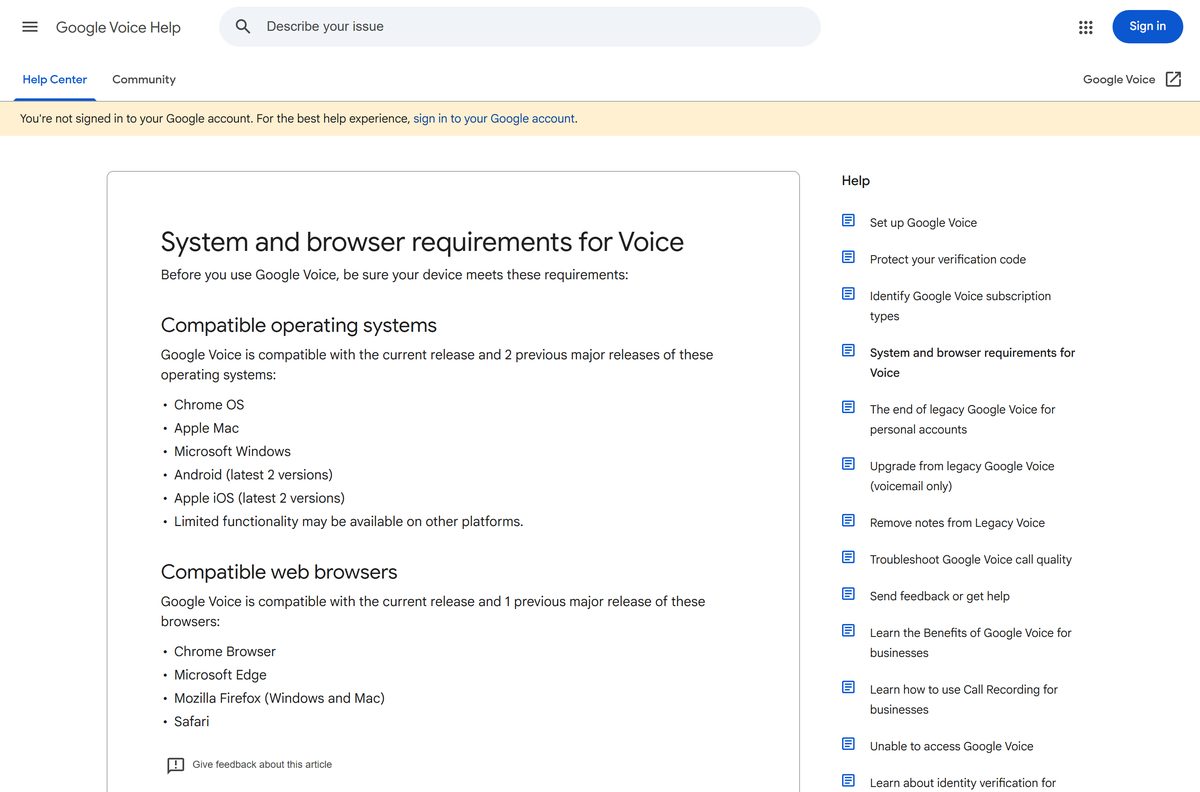
Task: Click article icon next to Learn how to use Call Recording
Action: (x=848, y=687)
